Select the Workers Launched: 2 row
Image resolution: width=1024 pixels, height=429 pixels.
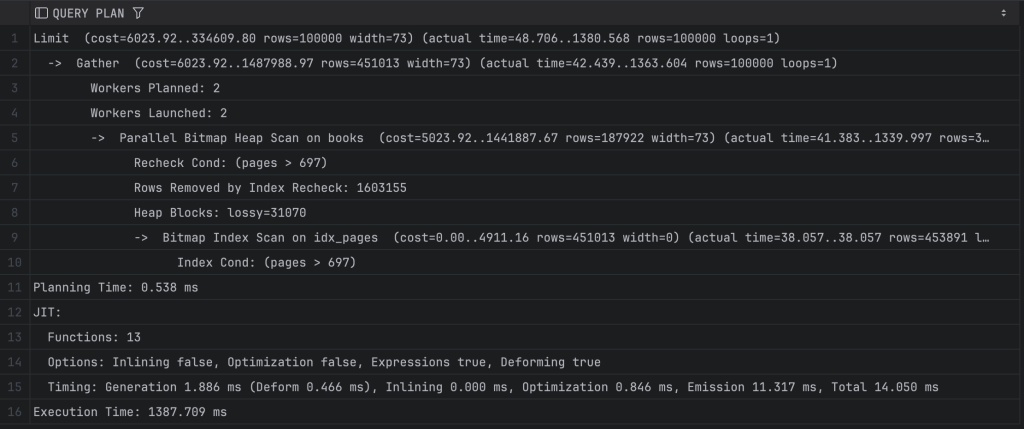pyautogui.click(x=161, y=113)
